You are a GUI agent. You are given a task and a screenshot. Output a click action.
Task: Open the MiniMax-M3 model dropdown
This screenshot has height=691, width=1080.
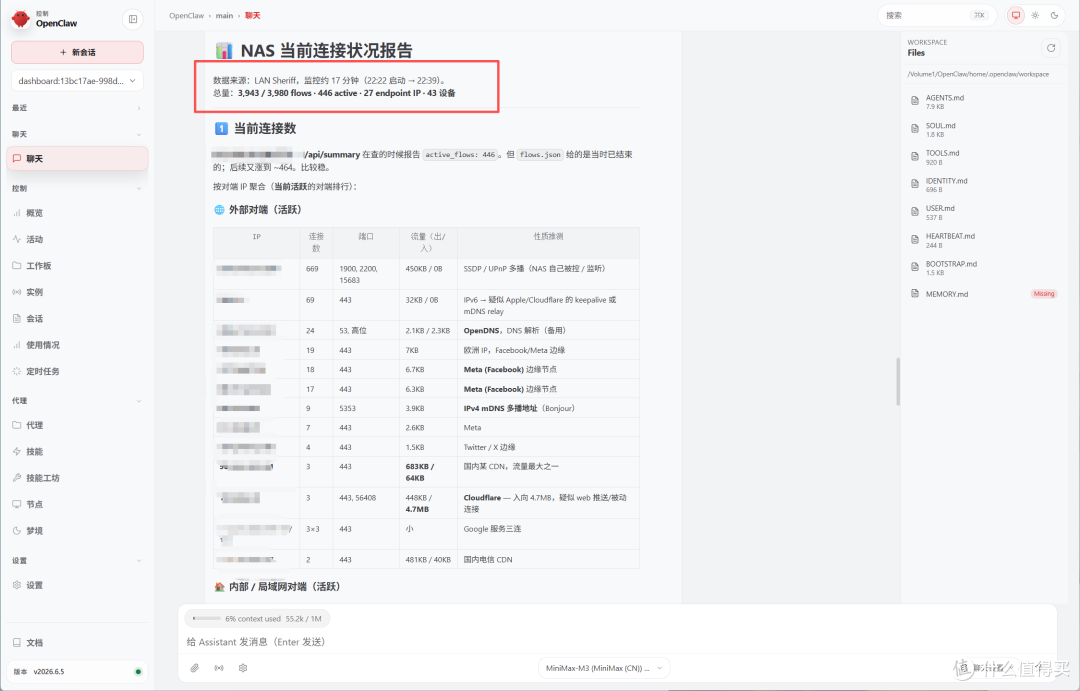click(604, 668)
